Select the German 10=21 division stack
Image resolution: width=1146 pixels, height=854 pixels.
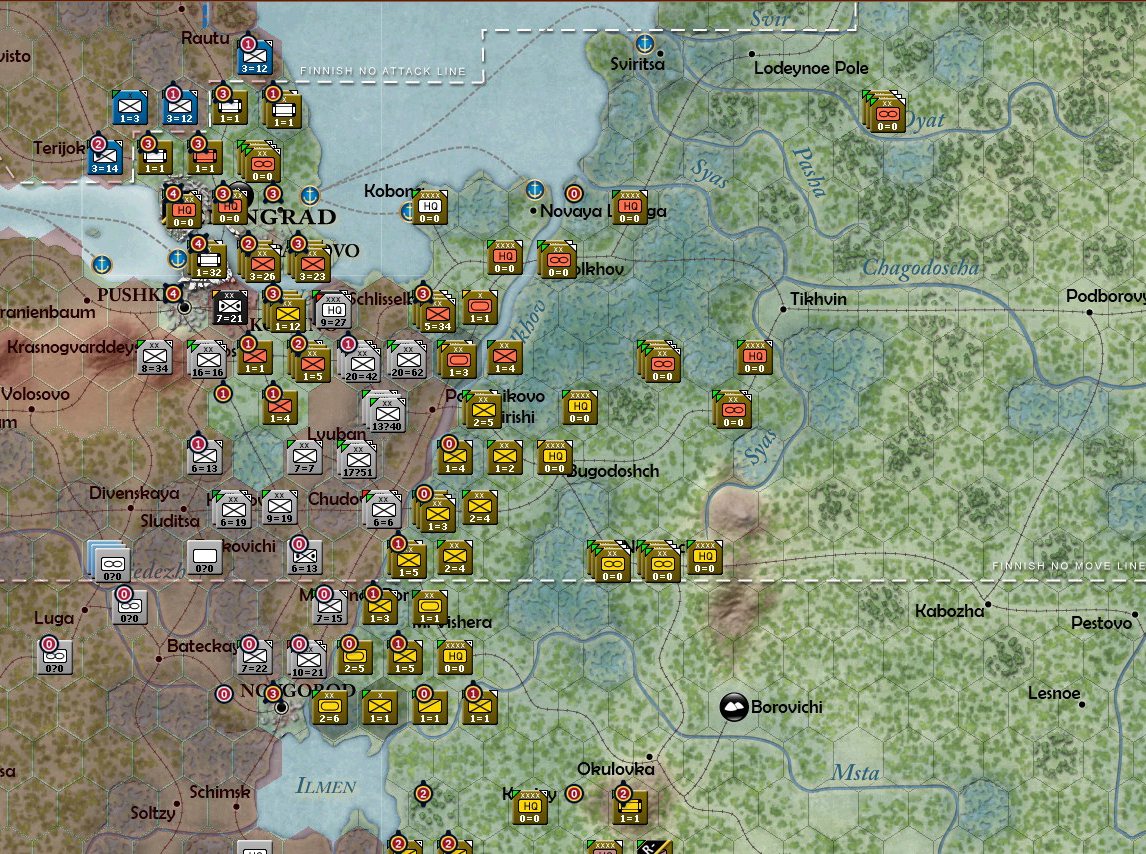click(x=308, y=660)
